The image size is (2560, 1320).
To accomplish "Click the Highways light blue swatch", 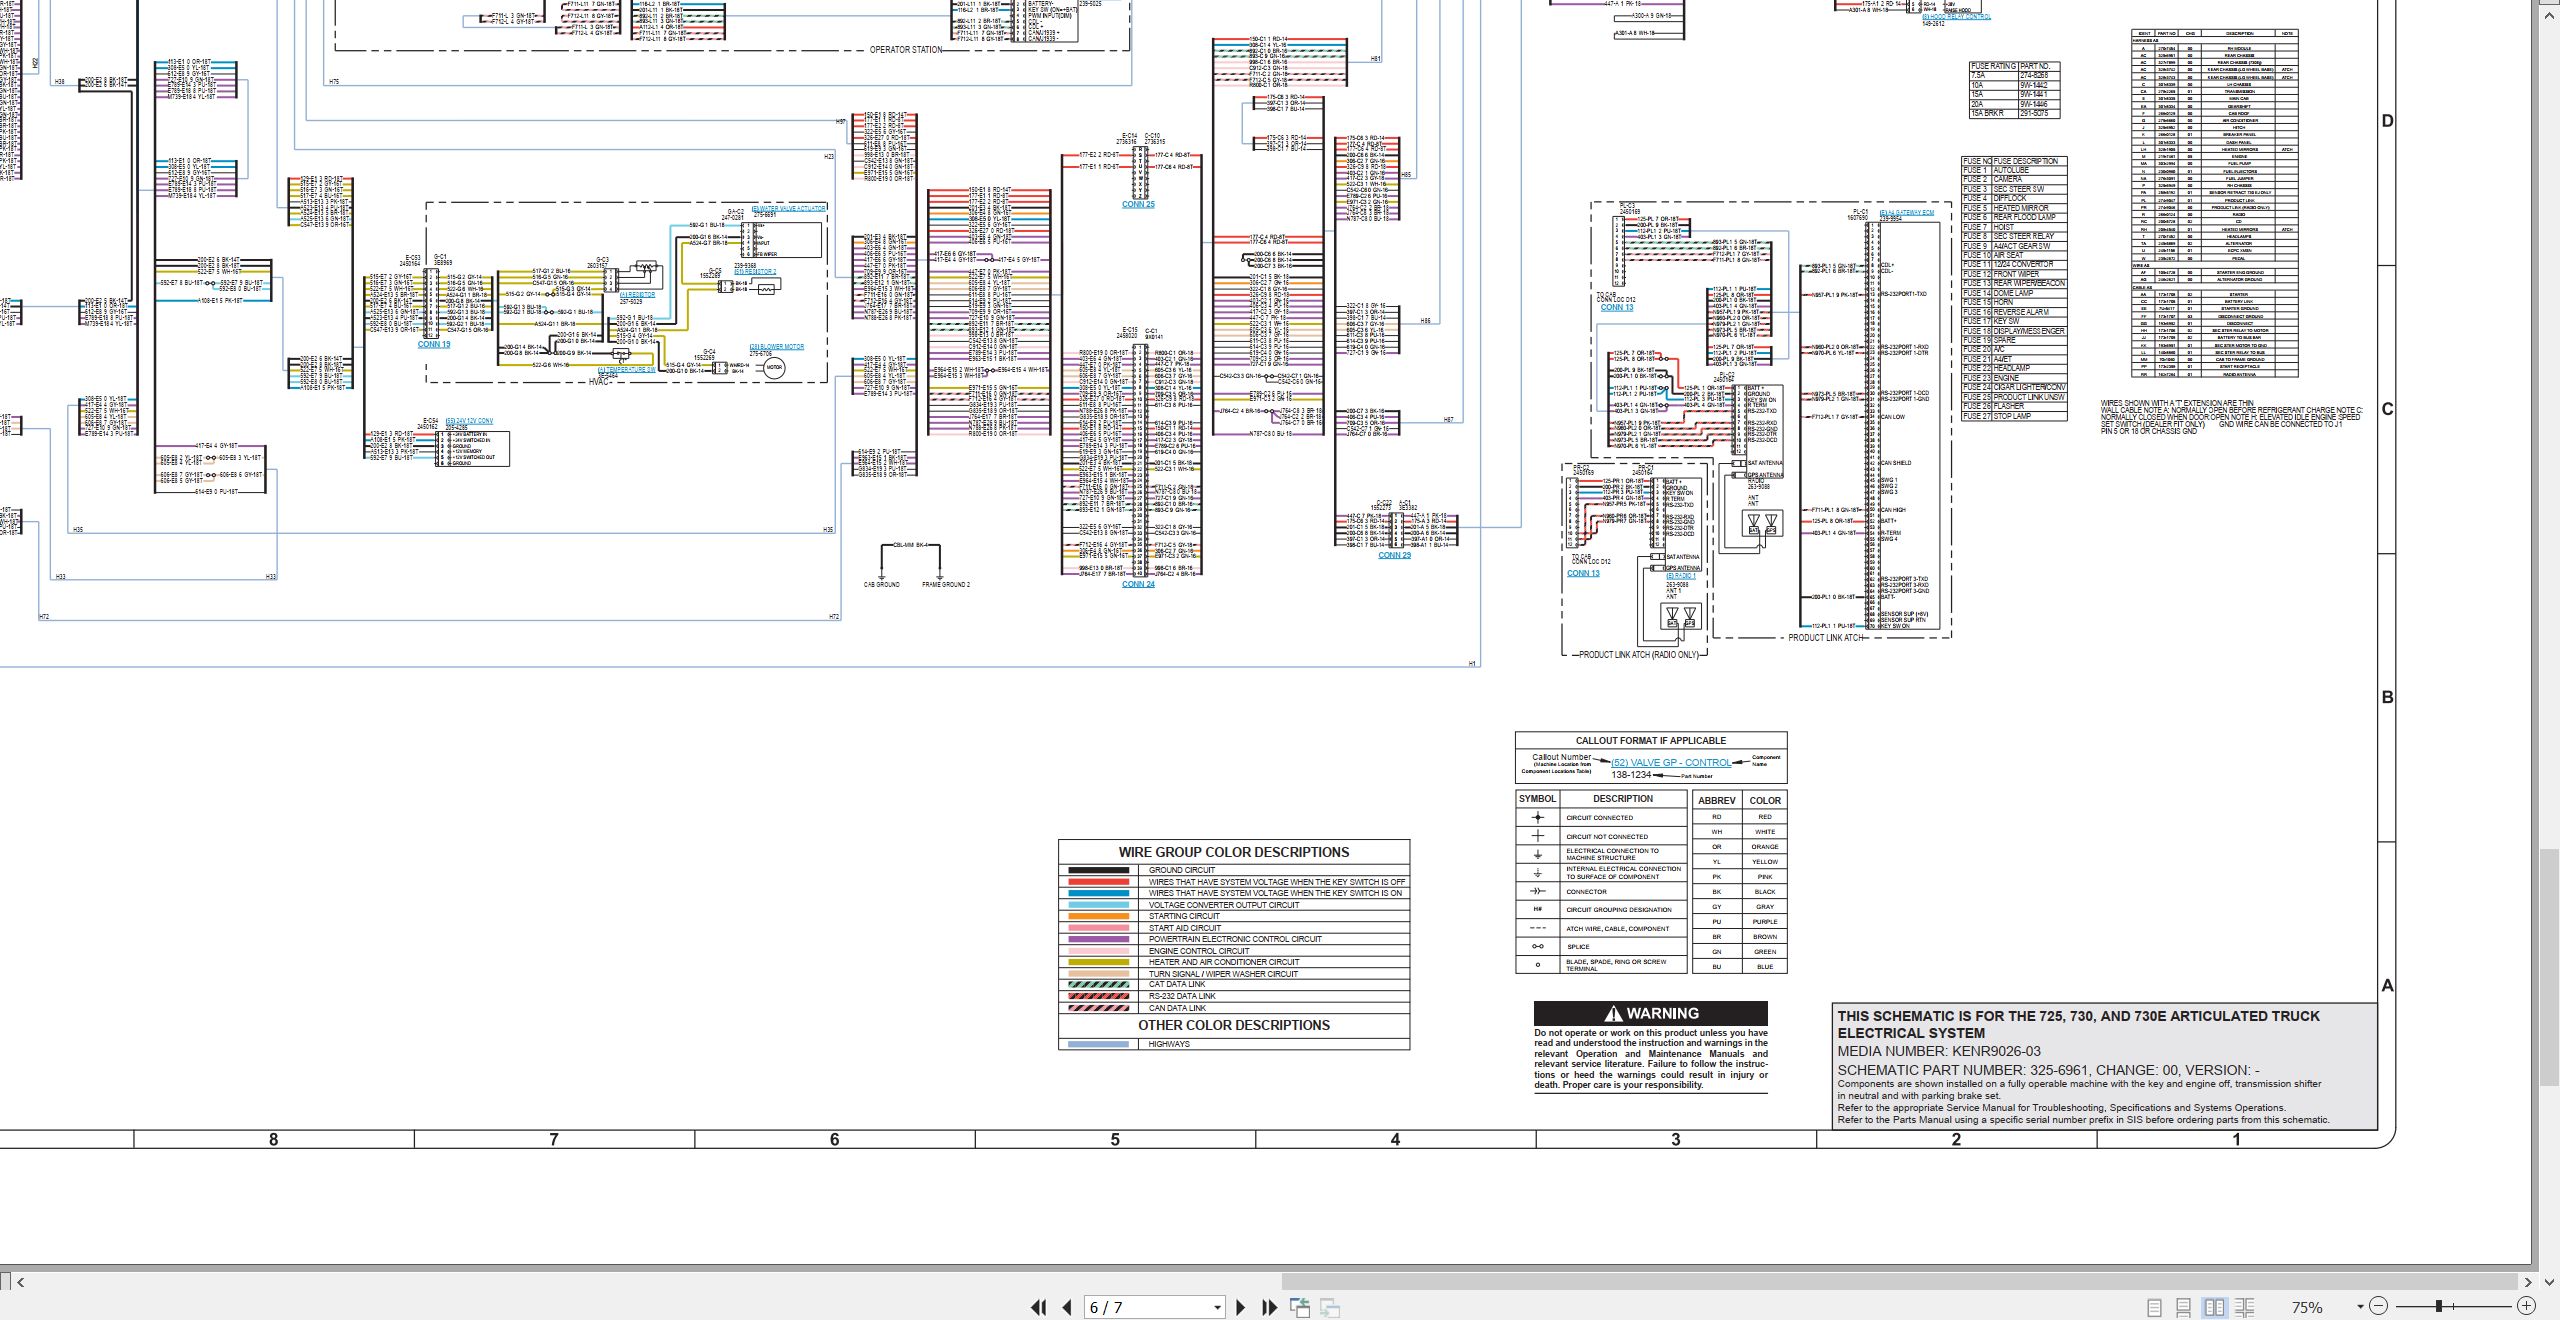I will coord(1099,1044).
